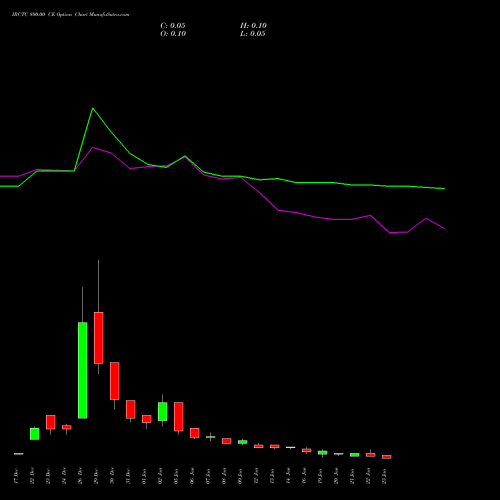This screenshot has width=500, height=500.
Task: Select the red candle above 23 Dec
Action: (51, 422)
